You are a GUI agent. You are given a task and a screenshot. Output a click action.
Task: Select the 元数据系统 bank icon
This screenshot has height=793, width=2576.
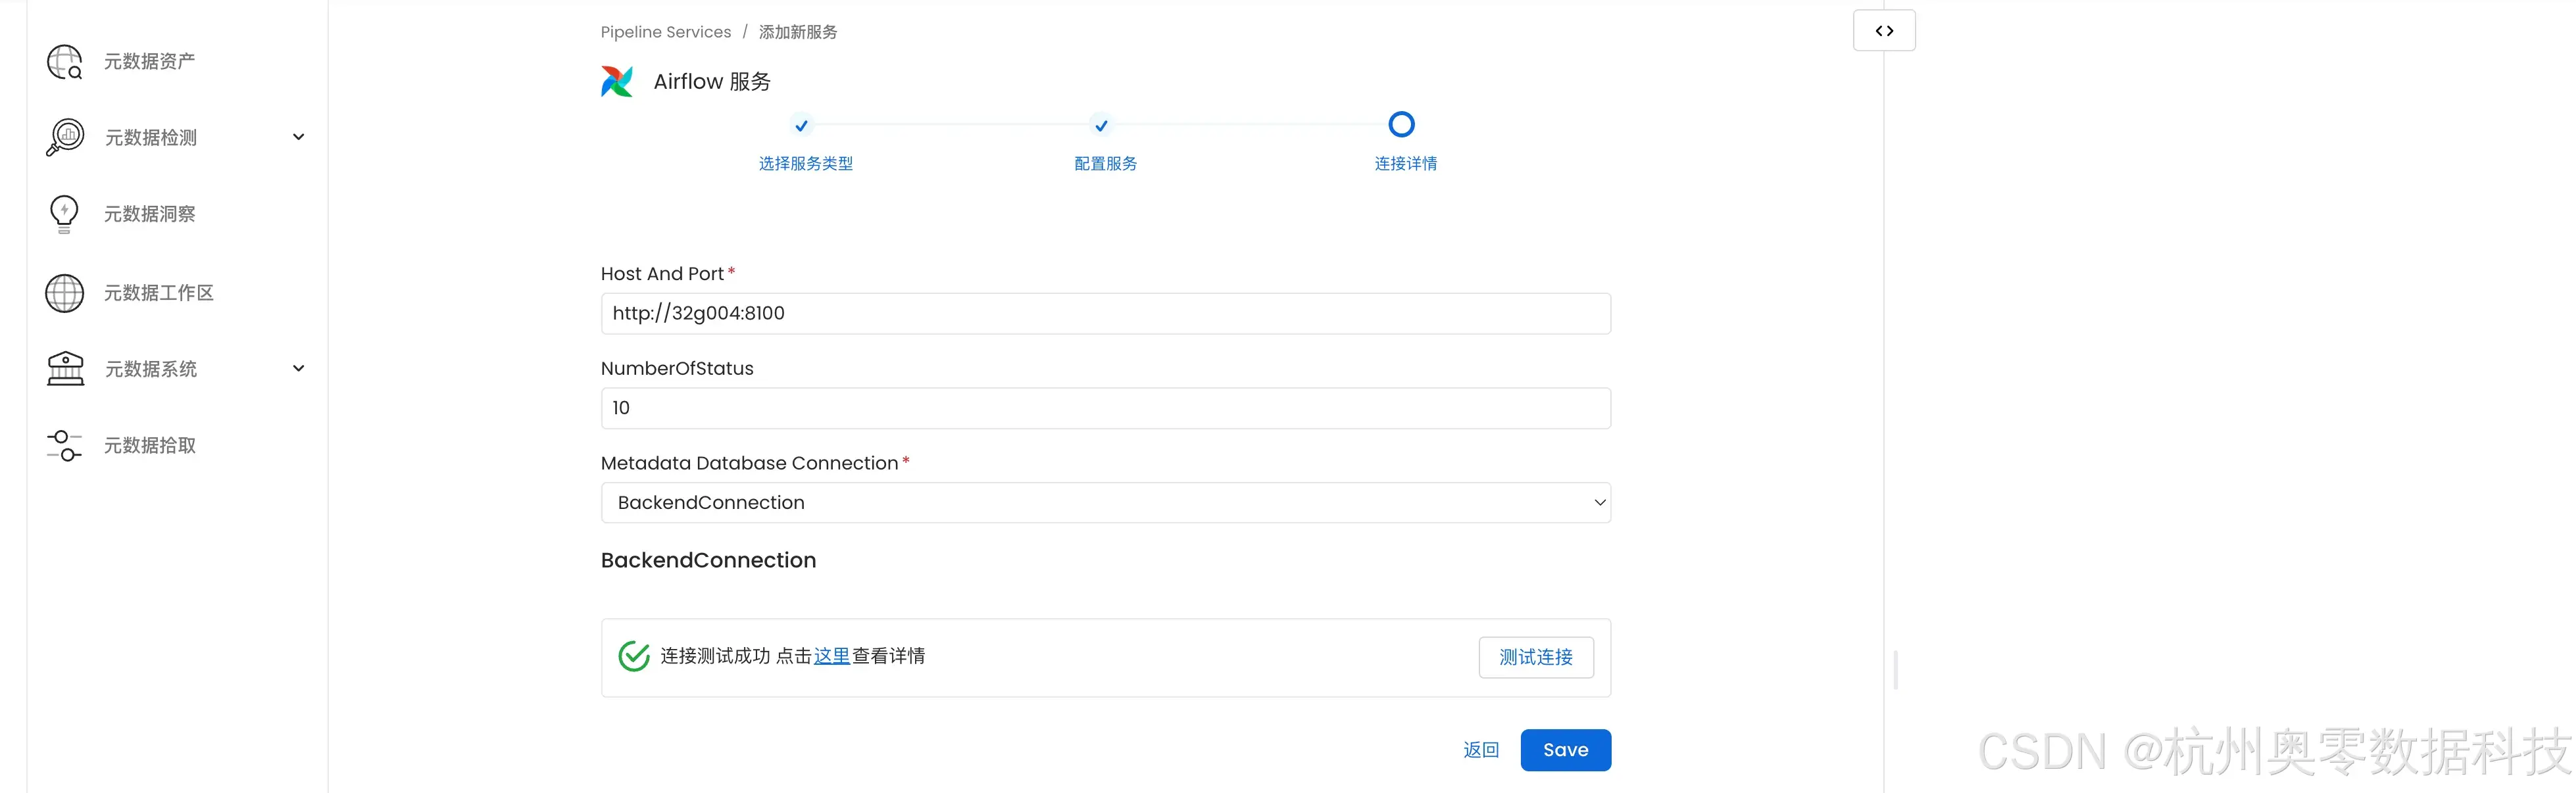[64, 368]
